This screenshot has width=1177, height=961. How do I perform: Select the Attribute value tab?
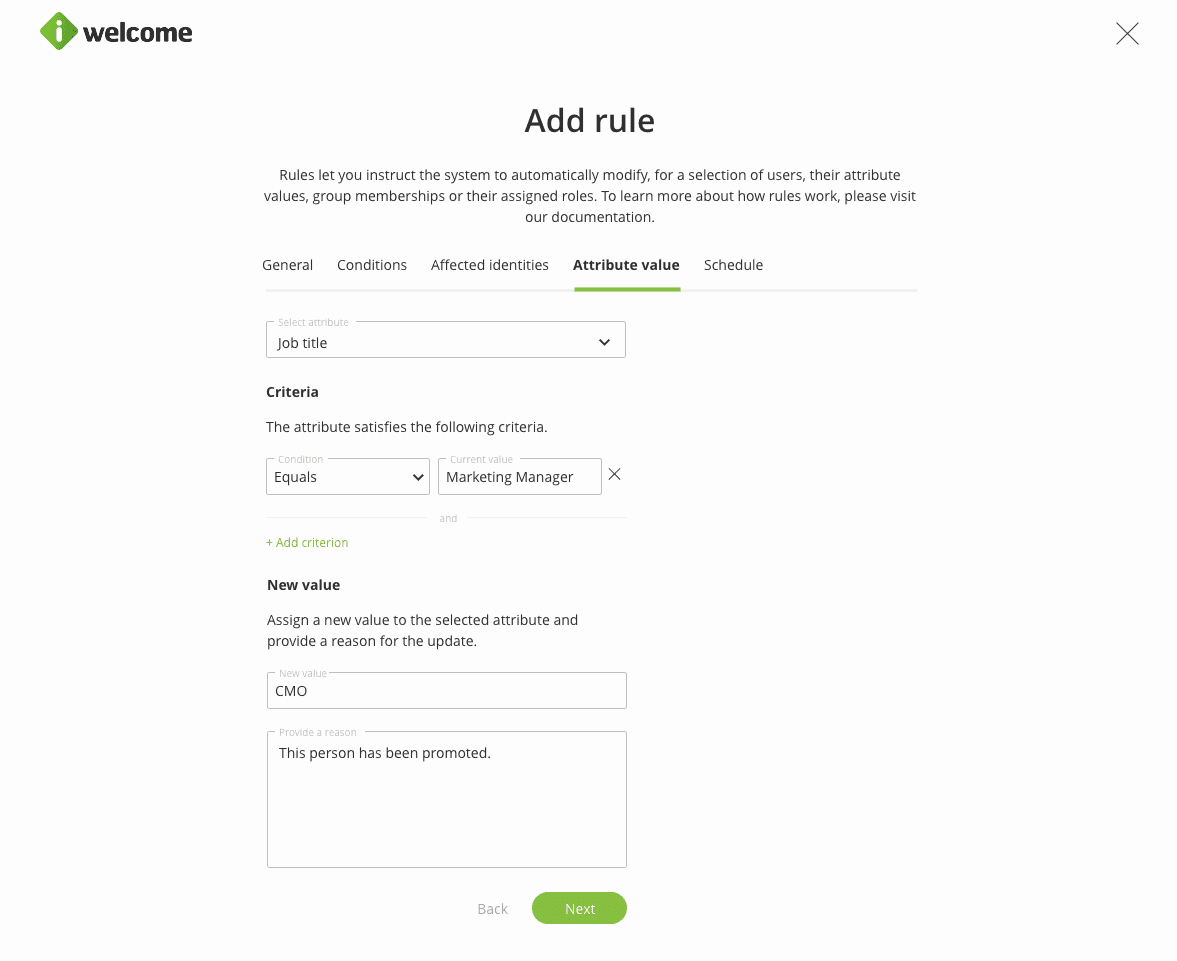(x=626, y=265)
